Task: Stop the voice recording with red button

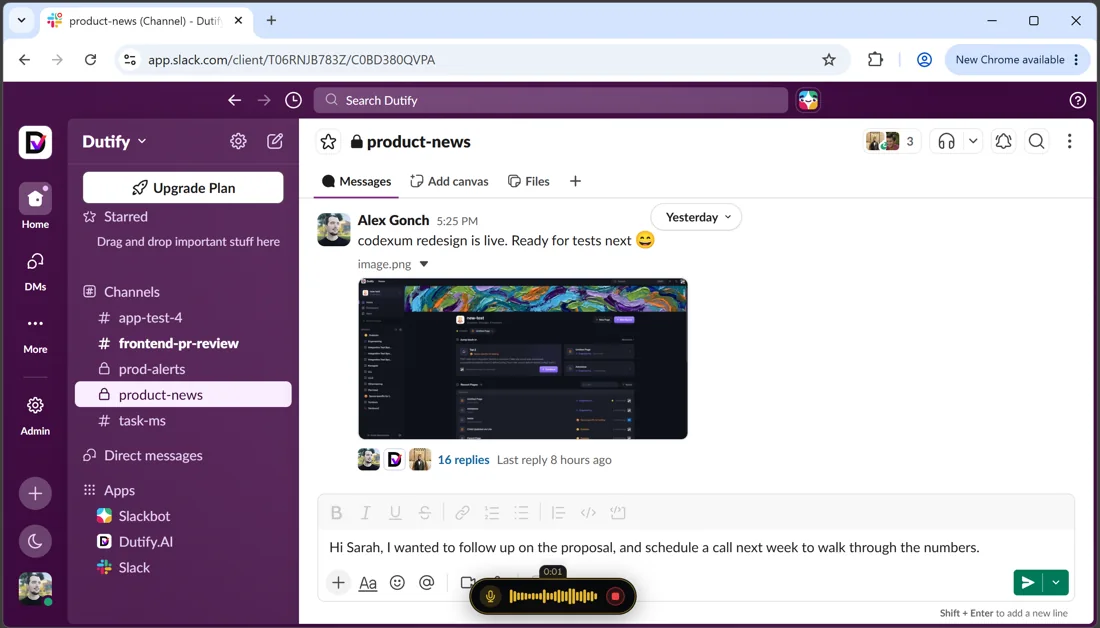Action: (615, 596)
